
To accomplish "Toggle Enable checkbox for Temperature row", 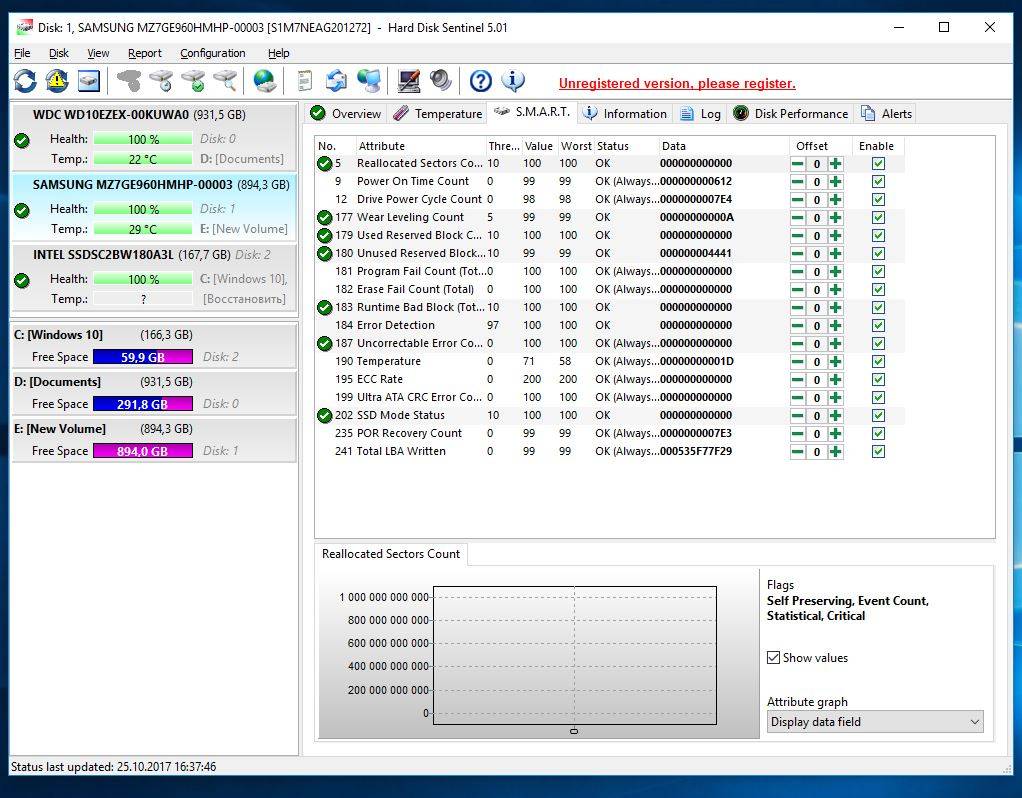I will click(878, 362).
